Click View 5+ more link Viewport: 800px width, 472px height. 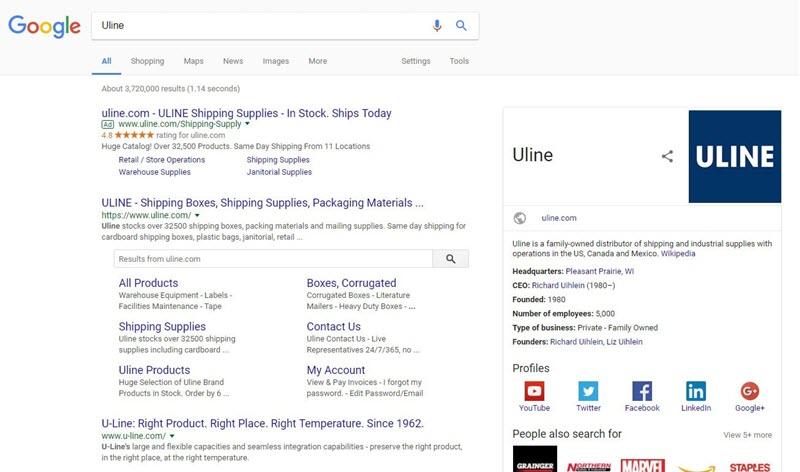click(x=747, y=435)
